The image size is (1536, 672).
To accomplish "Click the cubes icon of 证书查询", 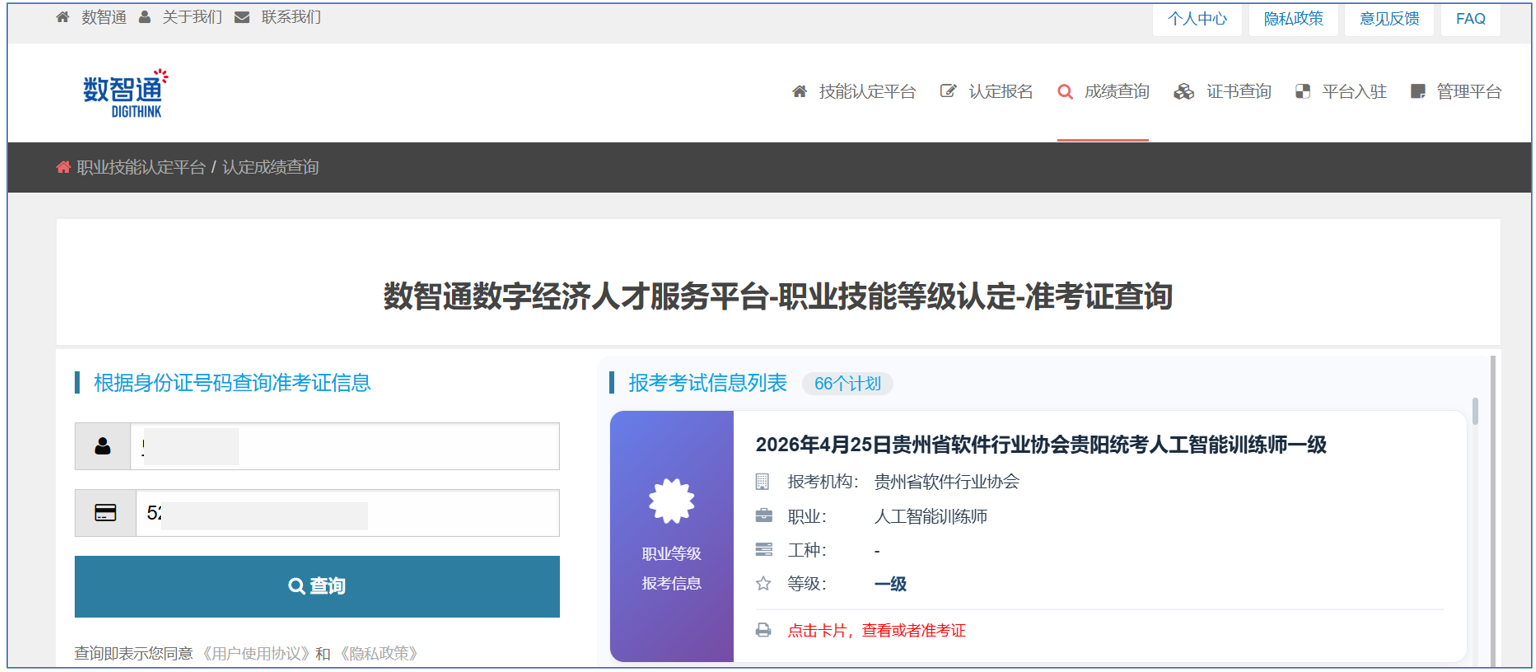I will [x=1184, y=92].
